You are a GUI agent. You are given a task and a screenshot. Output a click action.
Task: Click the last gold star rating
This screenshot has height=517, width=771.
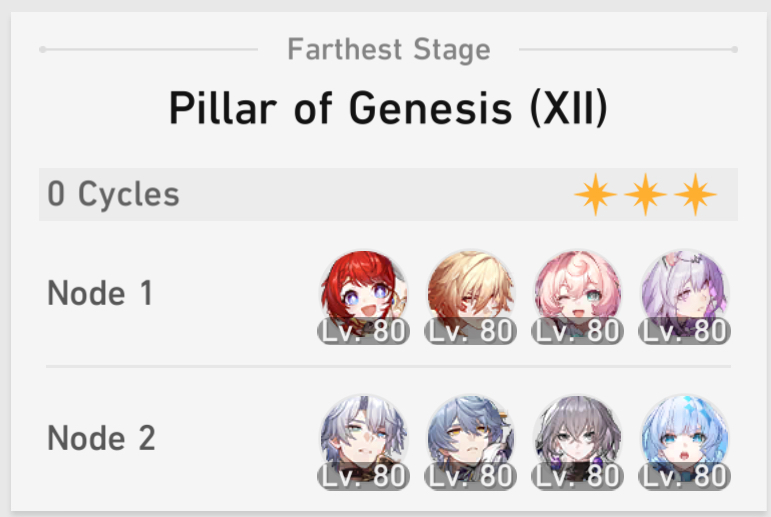tap(695, 194)
